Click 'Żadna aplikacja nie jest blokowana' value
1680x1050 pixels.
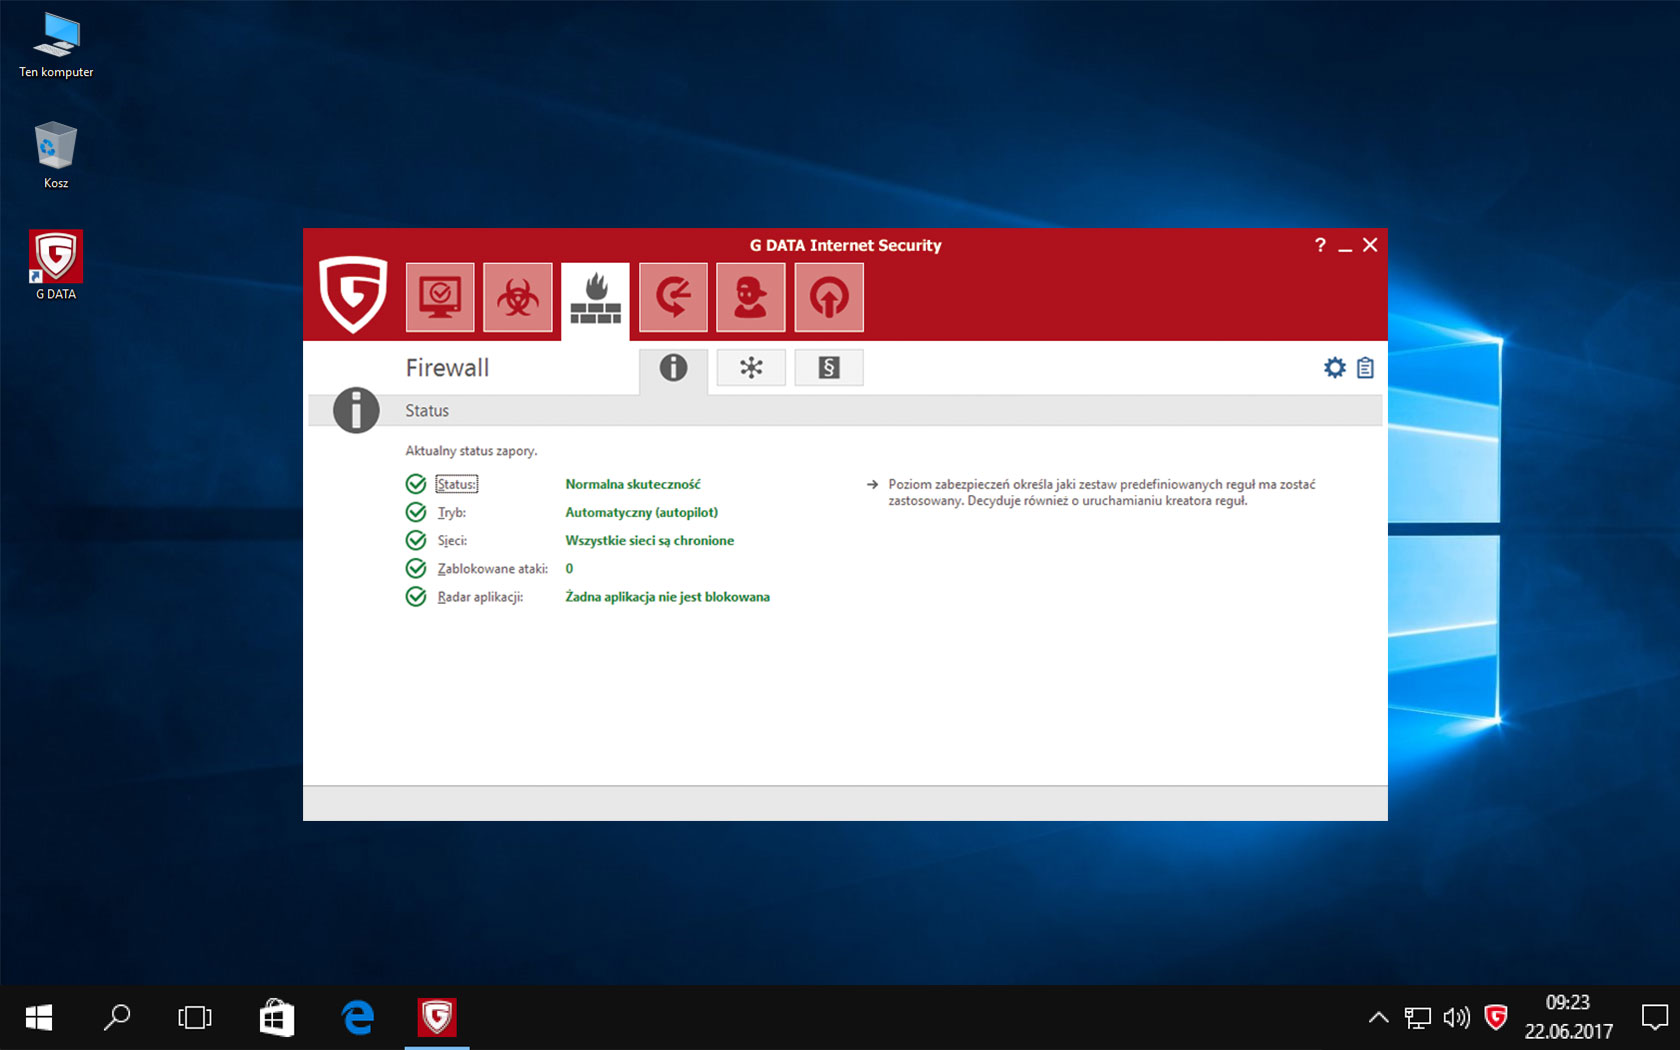[x=667, y=597]
